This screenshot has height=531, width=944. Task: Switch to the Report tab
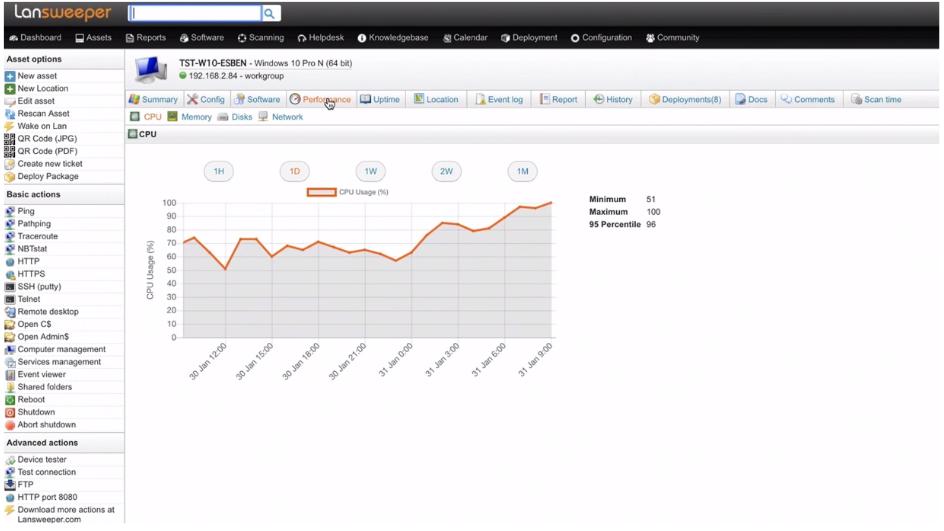(559, 99)
